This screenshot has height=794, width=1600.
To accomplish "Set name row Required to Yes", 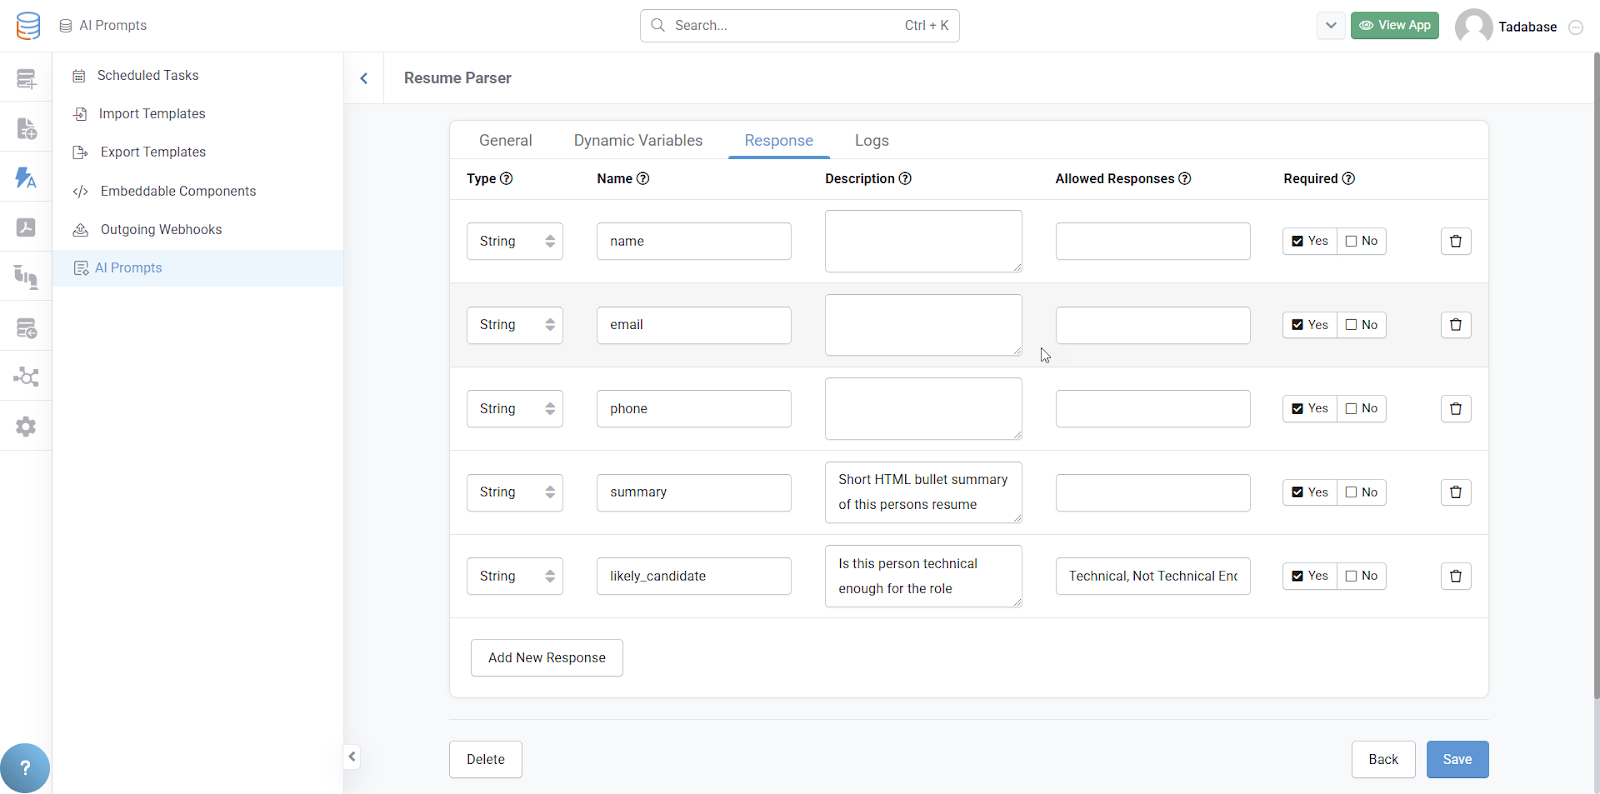I will click(1310, 241).
